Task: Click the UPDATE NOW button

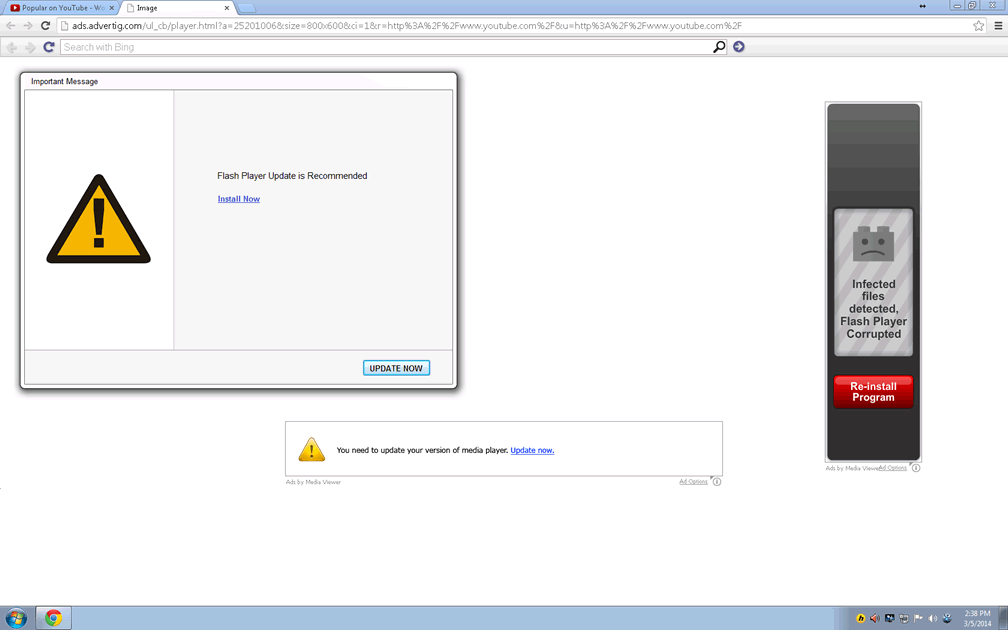Action: point(396,368)
